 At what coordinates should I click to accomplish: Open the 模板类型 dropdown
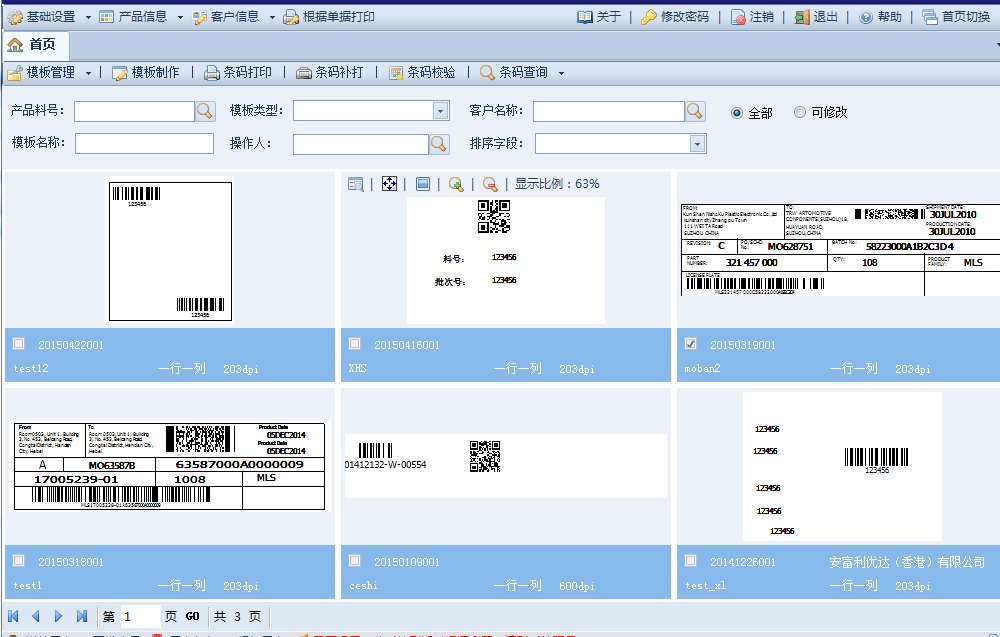coord(440,111)
